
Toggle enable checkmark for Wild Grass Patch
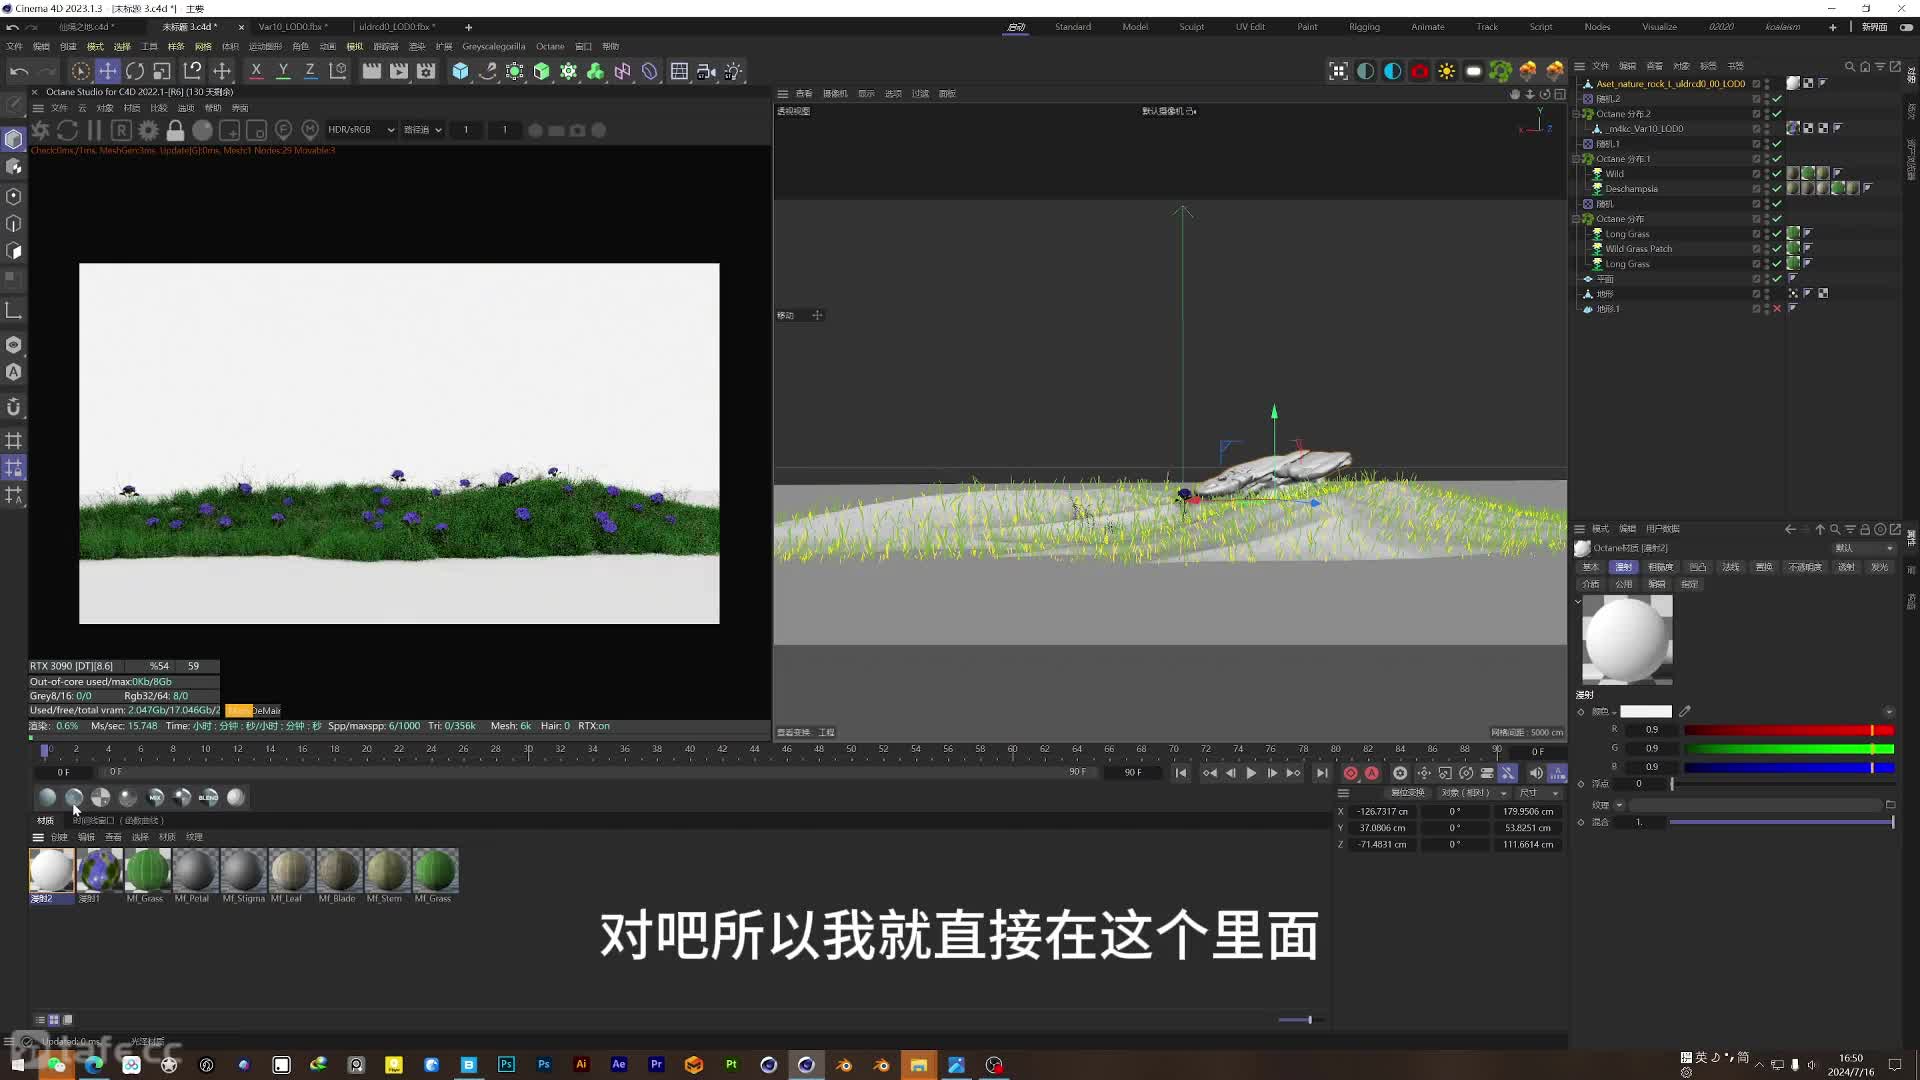pos(1777,249)
